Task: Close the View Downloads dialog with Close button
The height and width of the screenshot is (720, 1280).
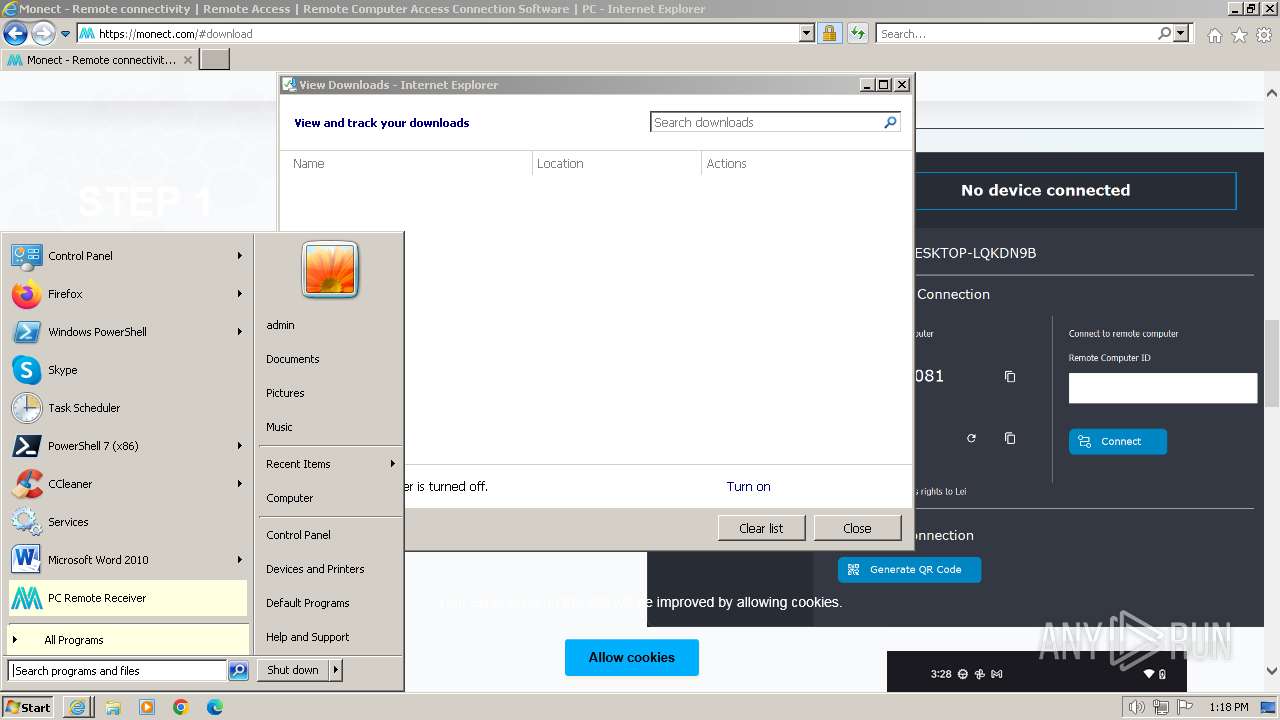Action: point(857,528)
